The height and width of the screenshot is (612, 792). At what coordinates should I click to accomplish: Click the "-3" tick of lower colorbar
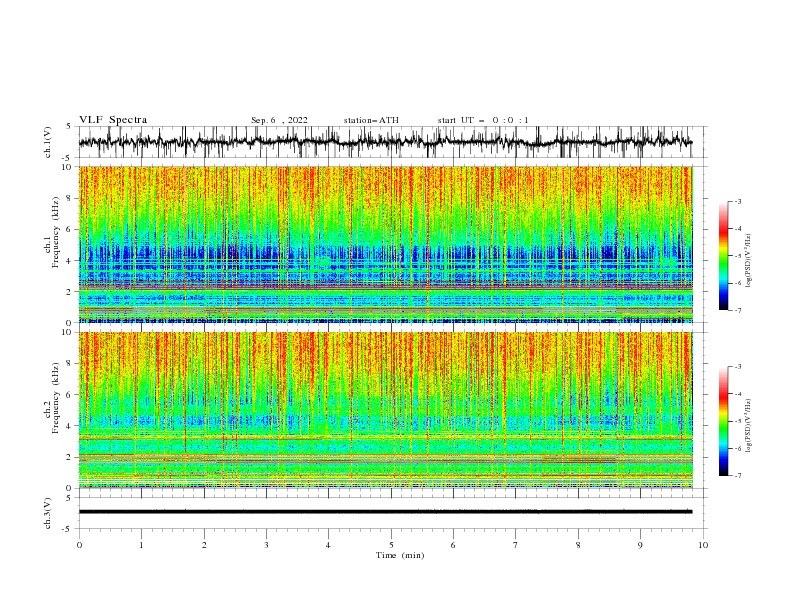(737, 367)
